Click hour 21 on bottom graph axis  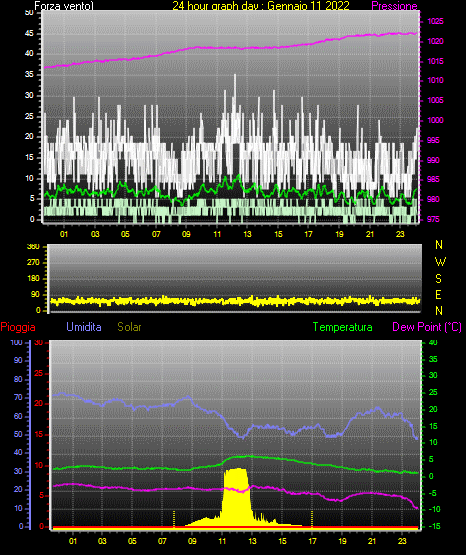(x=372, y=541)
